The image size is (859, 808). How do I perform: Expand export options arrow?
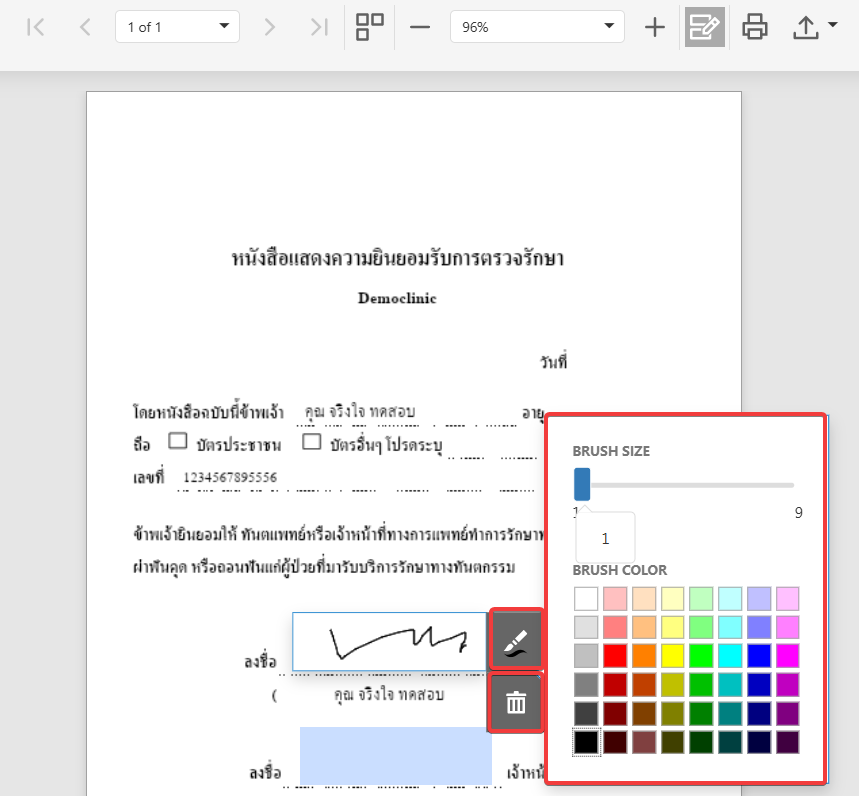pos(833,25)
